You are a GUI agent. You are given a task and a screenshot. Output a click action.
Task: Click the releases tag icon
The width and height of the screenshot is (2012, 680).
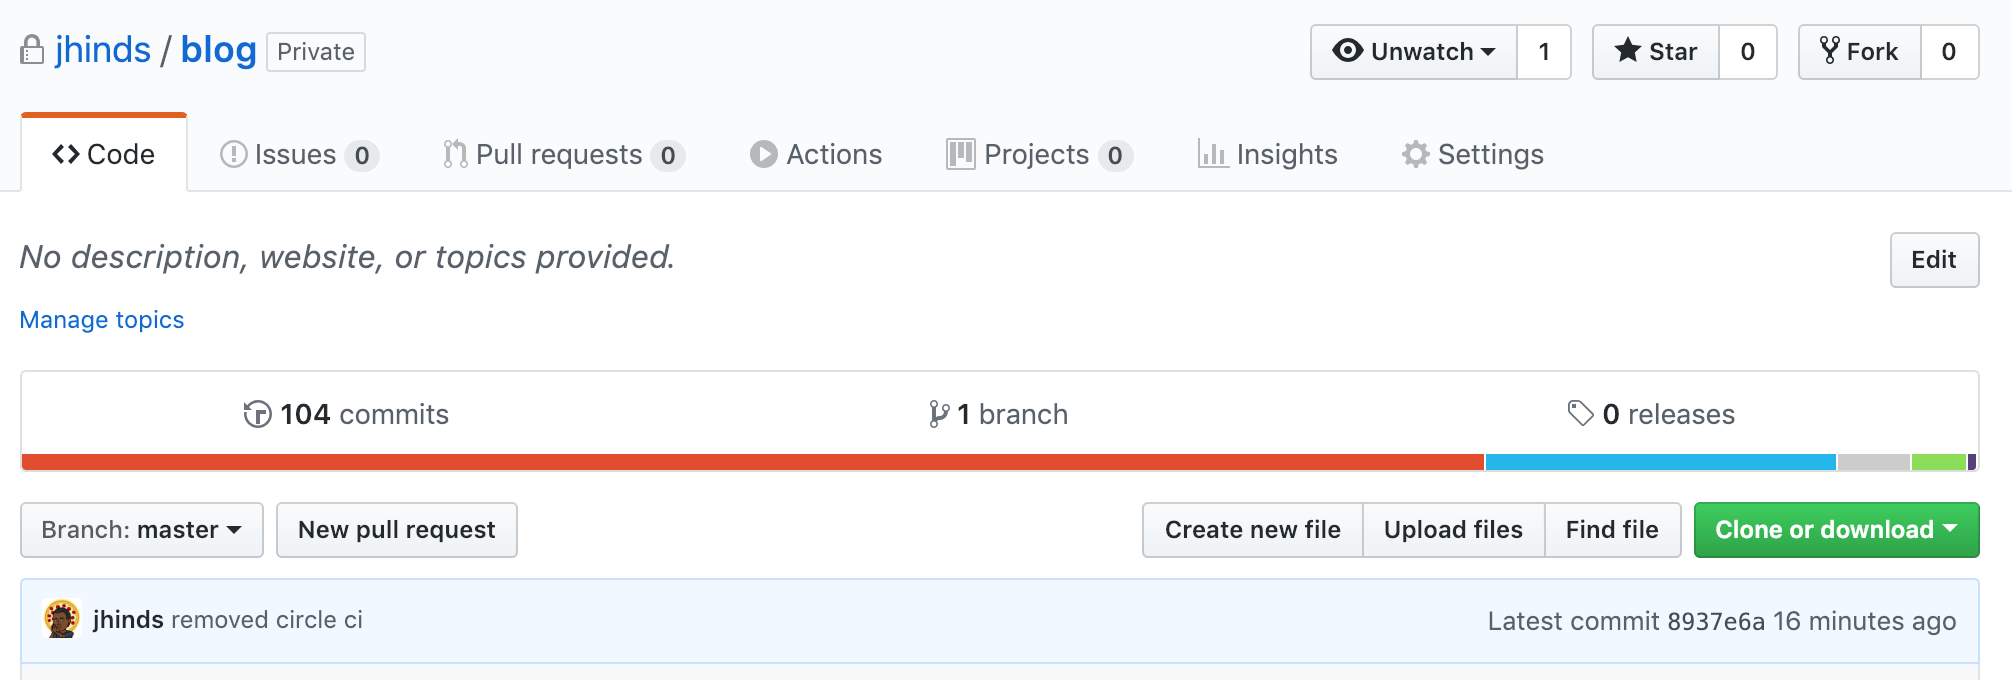[1580, 413]
